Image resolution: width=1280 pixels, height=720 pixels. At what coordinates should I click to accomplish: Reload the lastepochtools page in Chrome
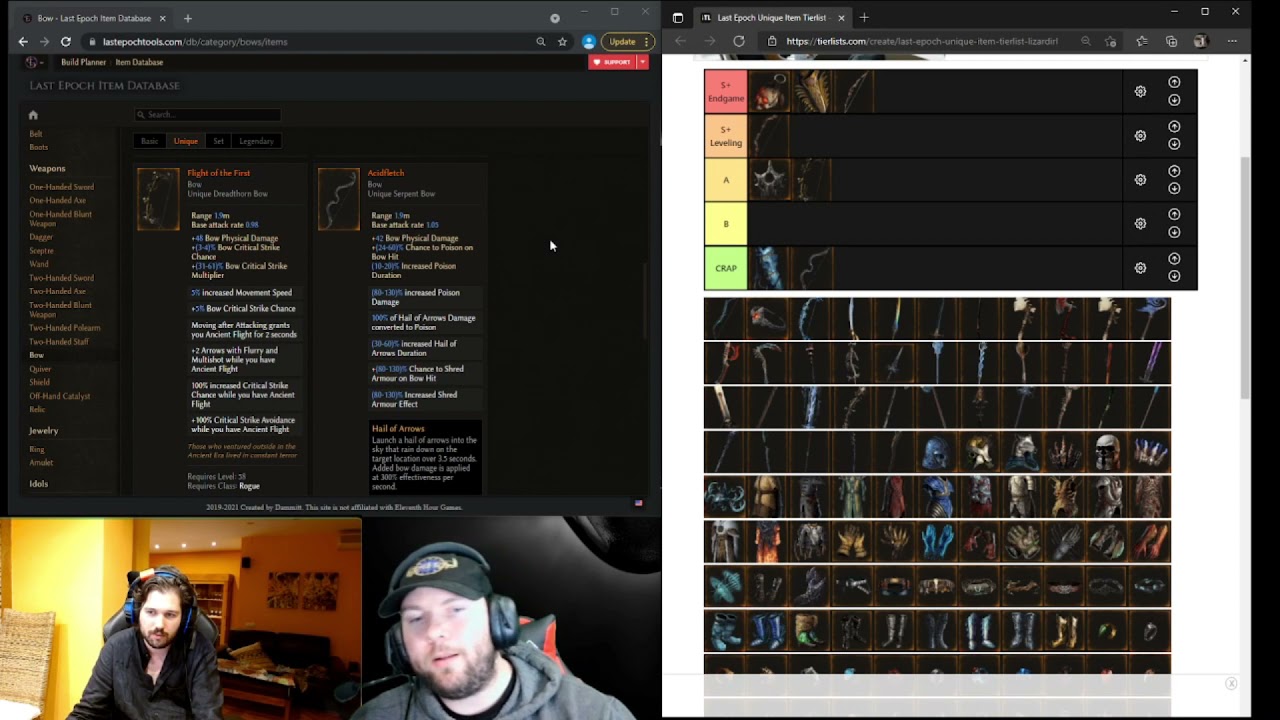pyautogui.click(x=66, y=42)
